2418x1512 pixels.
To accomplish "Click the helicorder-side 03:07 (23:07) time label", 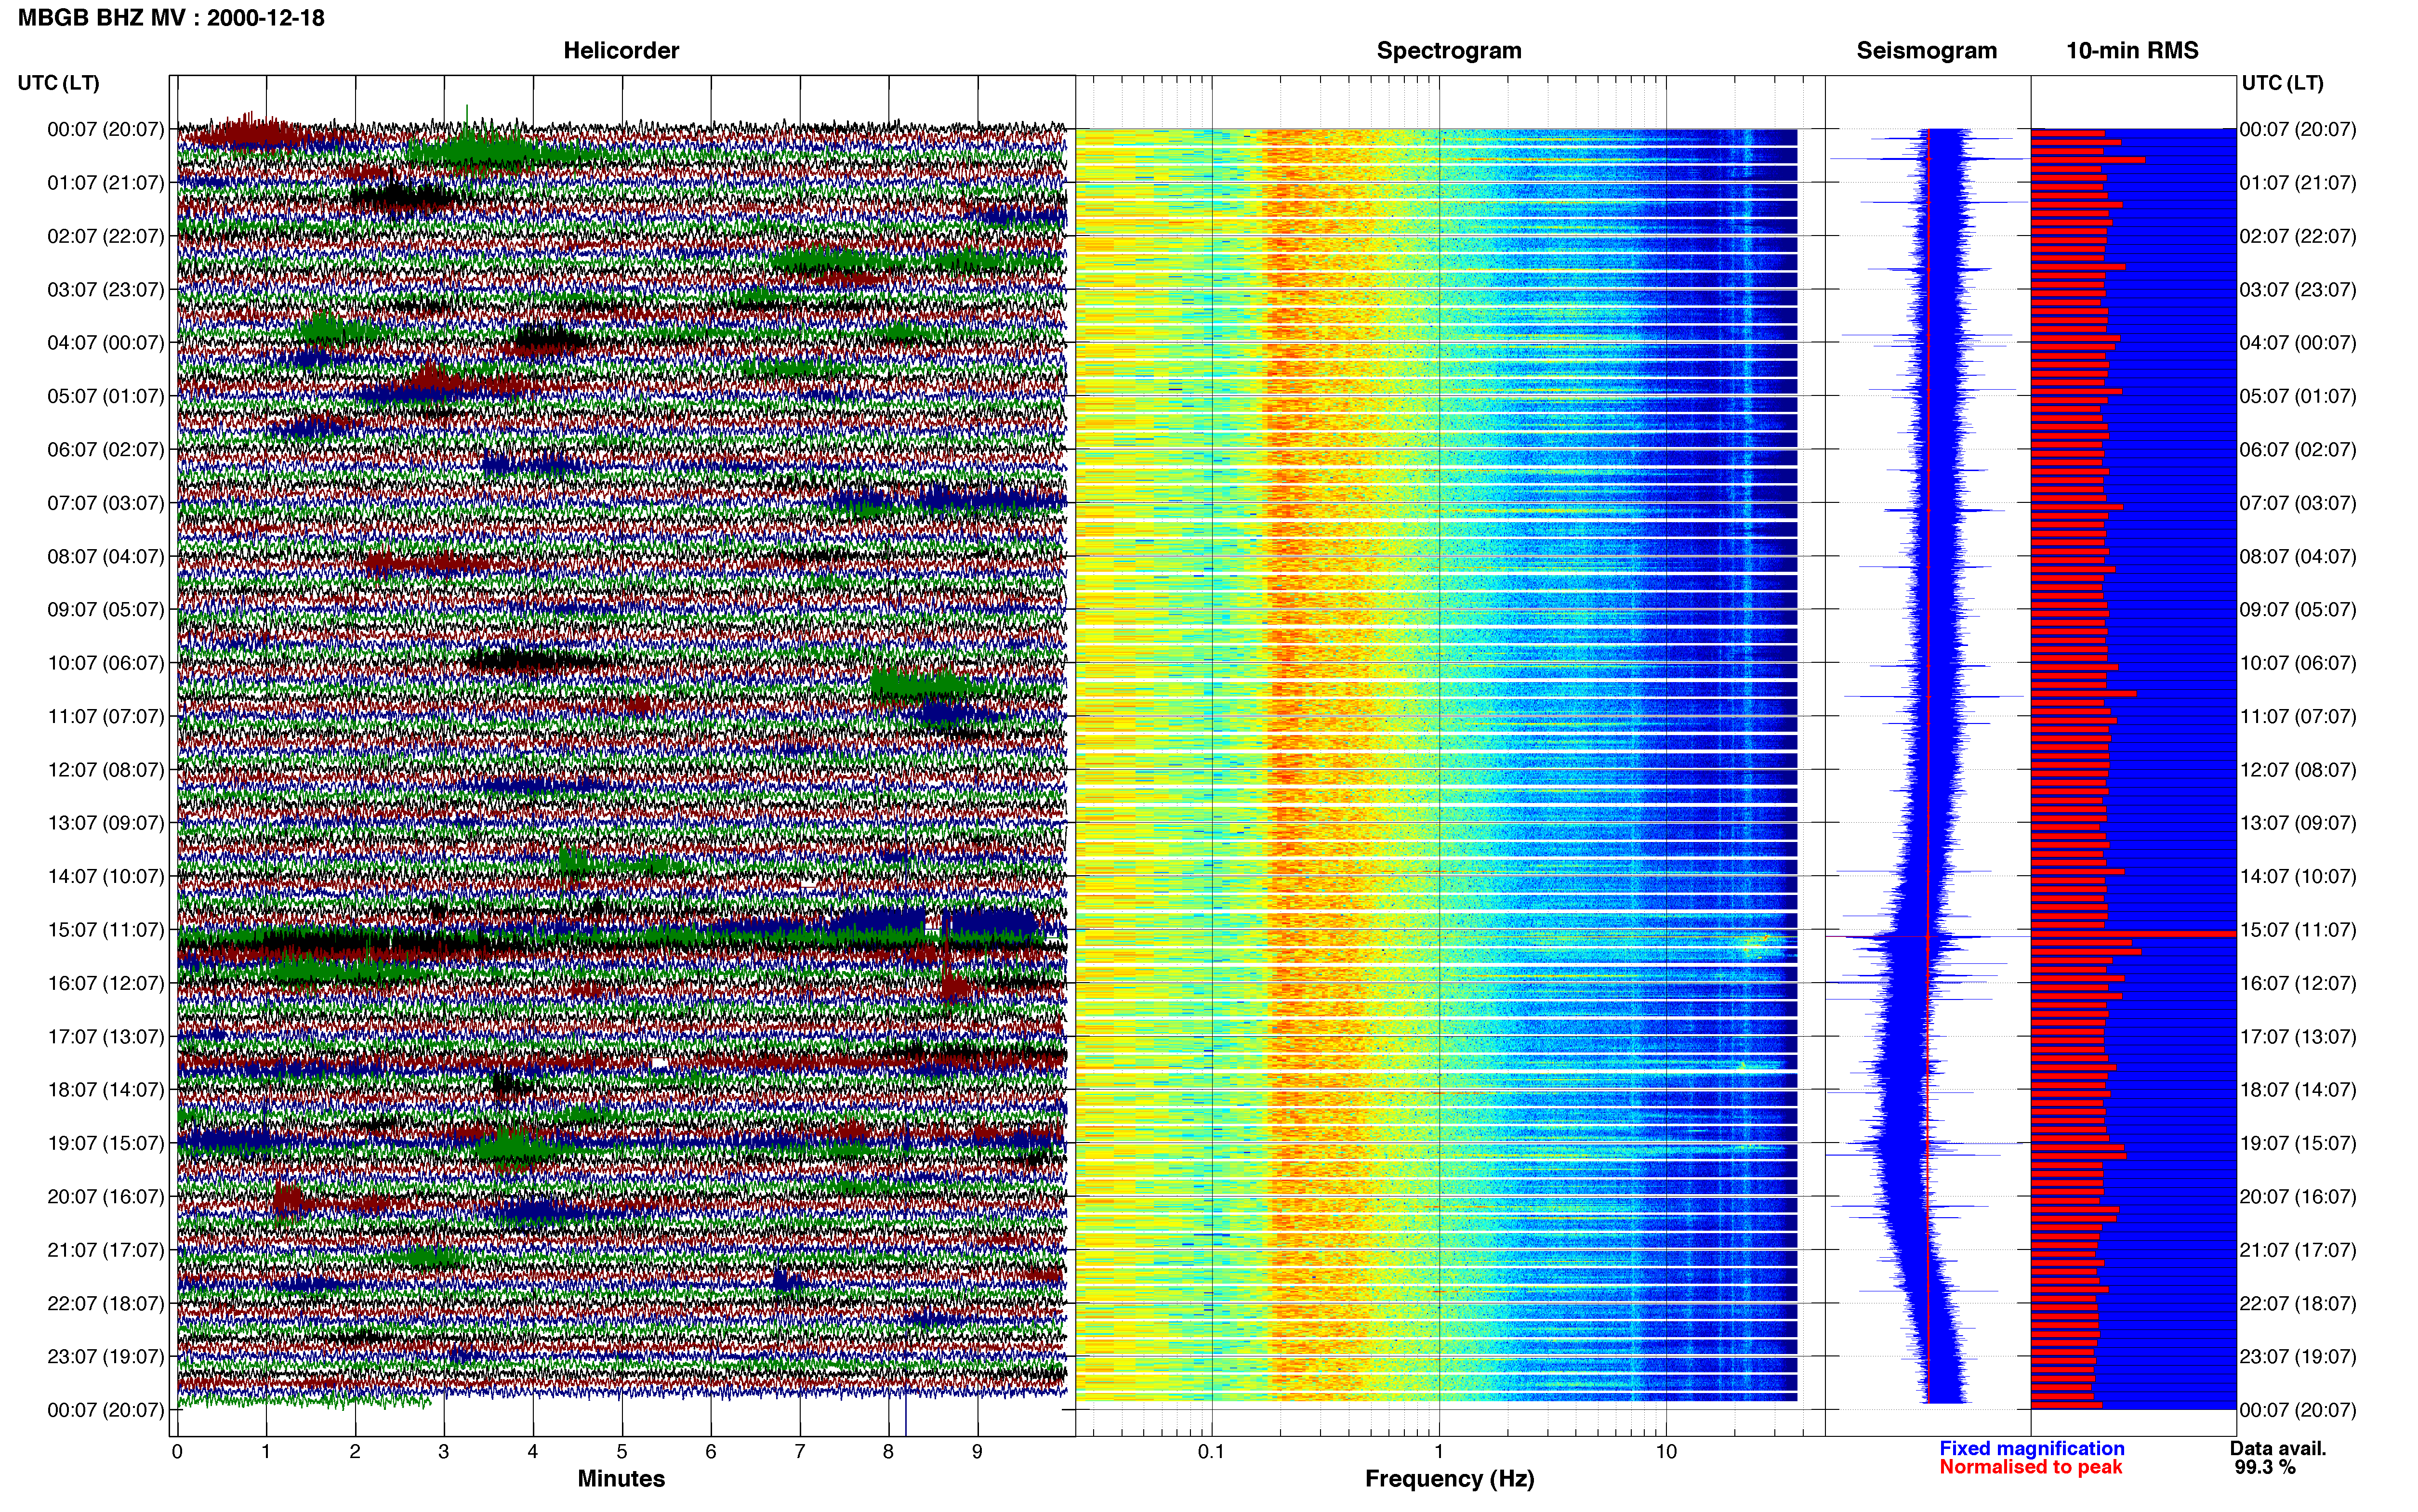I will [106, 290].
